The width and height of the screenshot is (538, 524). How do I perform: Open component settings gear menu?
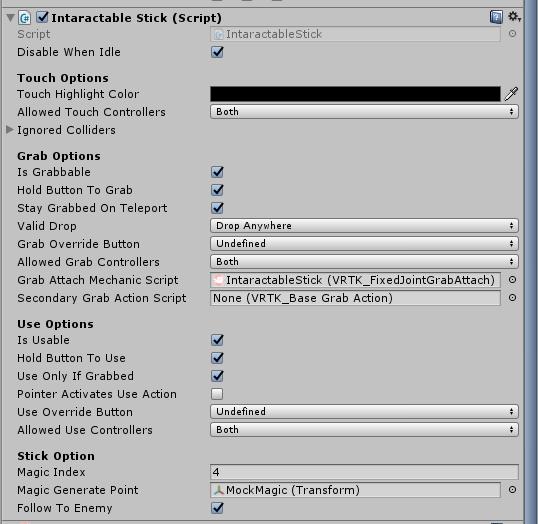pyautogui.click(x=514, y=16)
